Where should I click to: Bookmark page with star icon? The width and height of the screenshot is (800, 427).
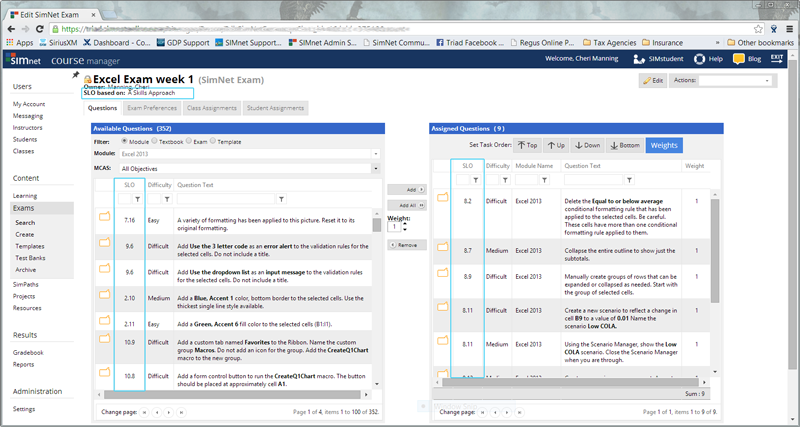(x=758, y=29)
